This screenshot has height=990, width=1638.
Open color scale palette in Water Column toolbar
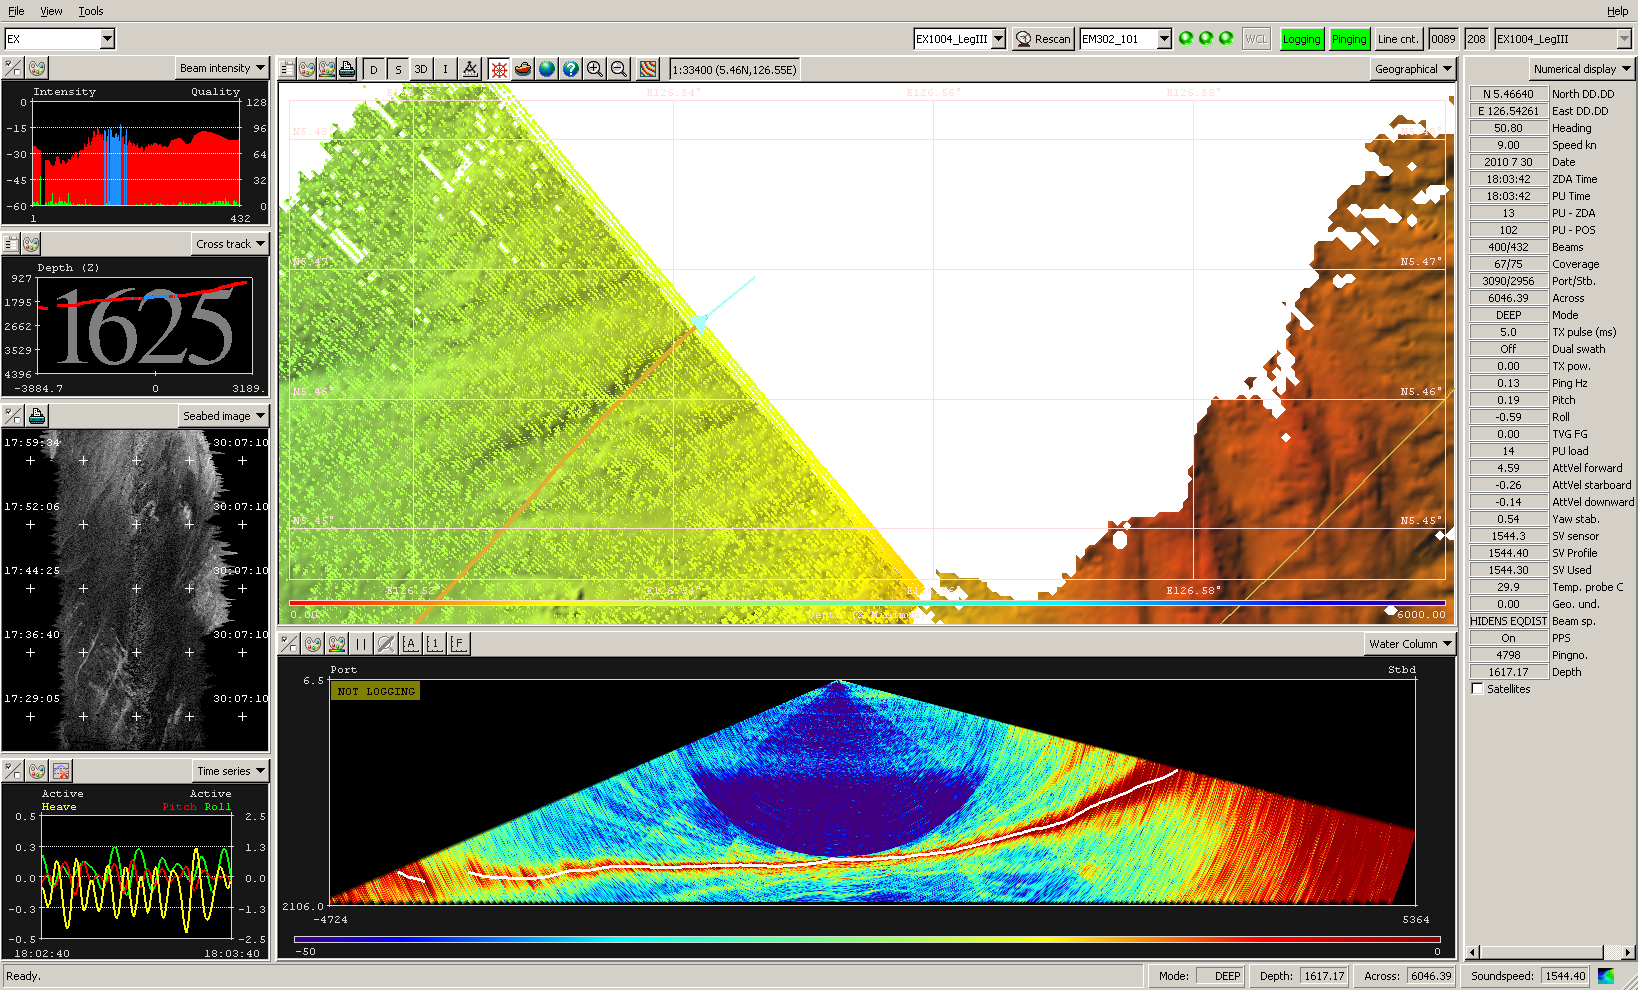(337, 644)
